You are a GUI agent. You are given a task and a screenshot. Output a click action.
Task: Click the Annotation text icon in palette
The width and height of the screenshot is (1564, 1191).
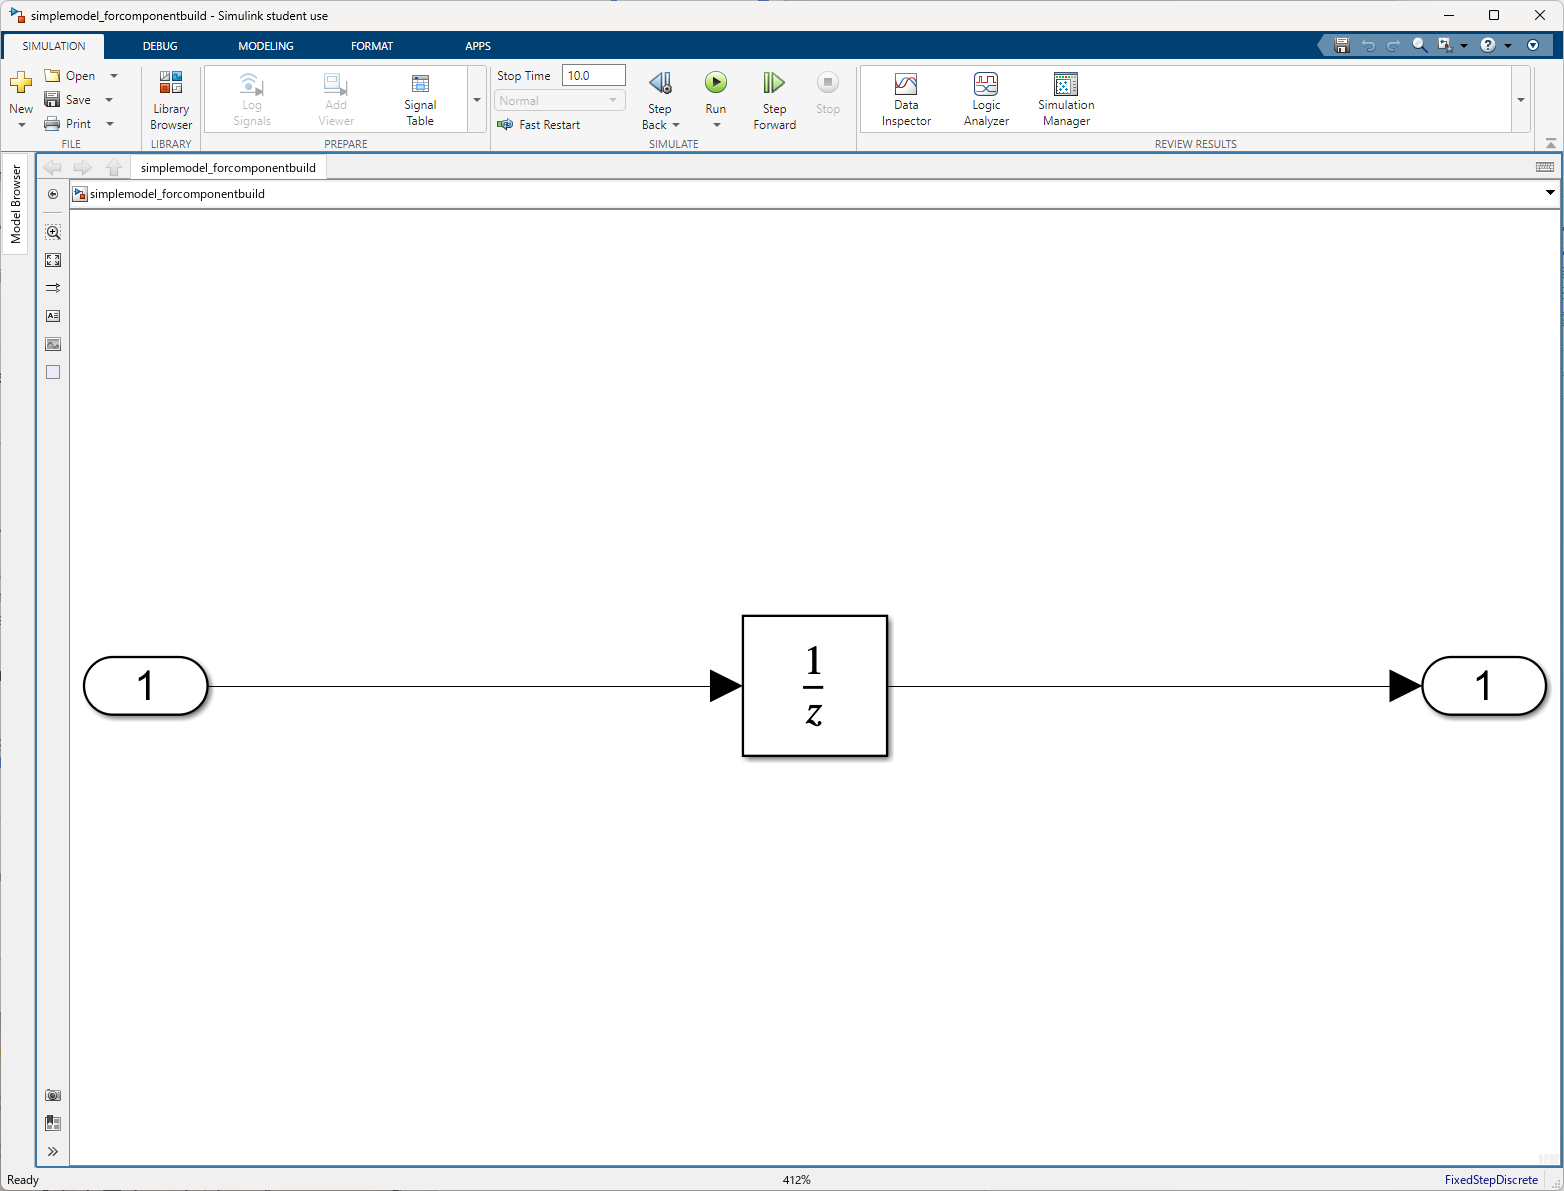point(53,316)
